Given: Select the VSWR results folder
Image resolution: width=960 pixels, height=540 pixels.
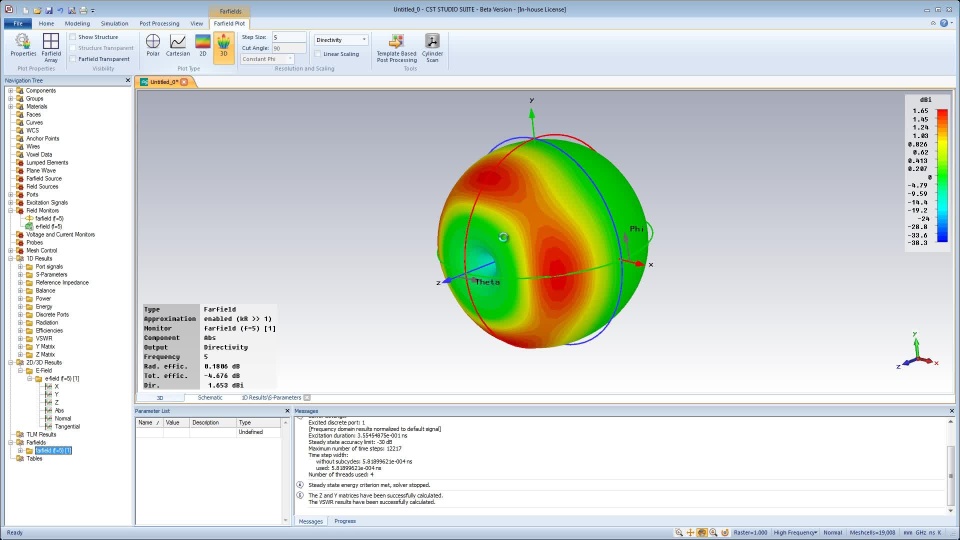Looking at the screenshot, I should point(43,339).
